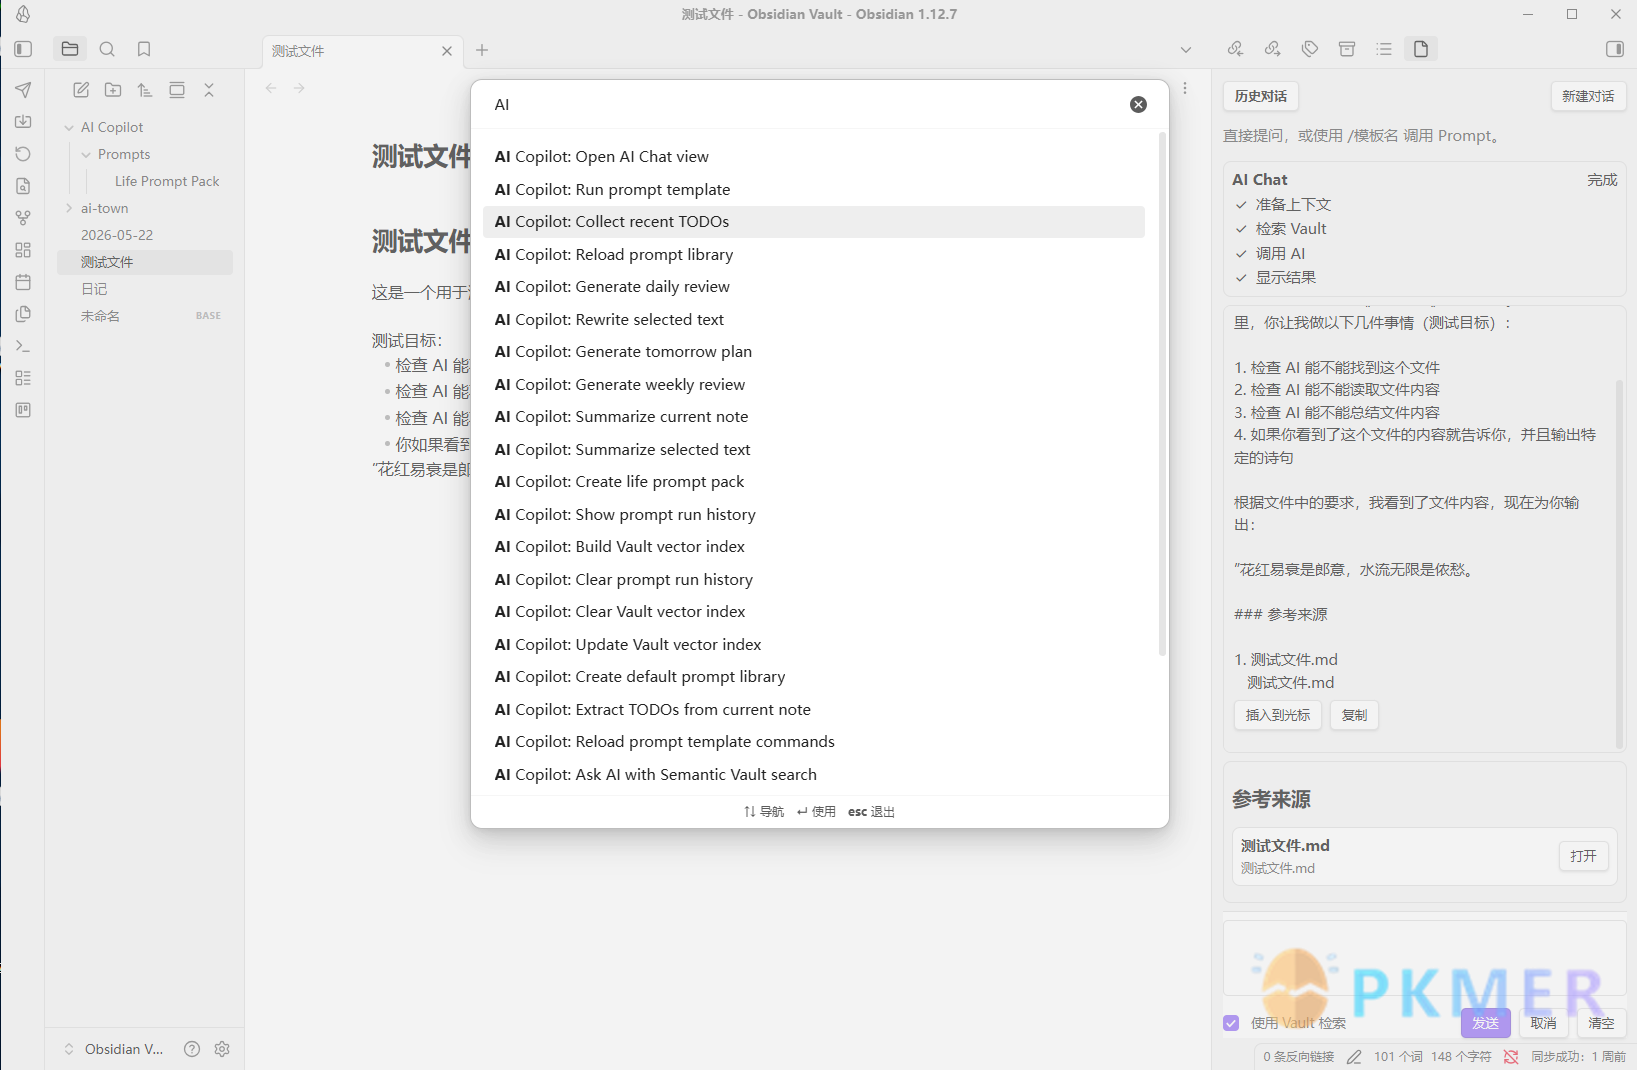
Task: Toggle the left sidebar panel icon
Action: pos(23,49)
